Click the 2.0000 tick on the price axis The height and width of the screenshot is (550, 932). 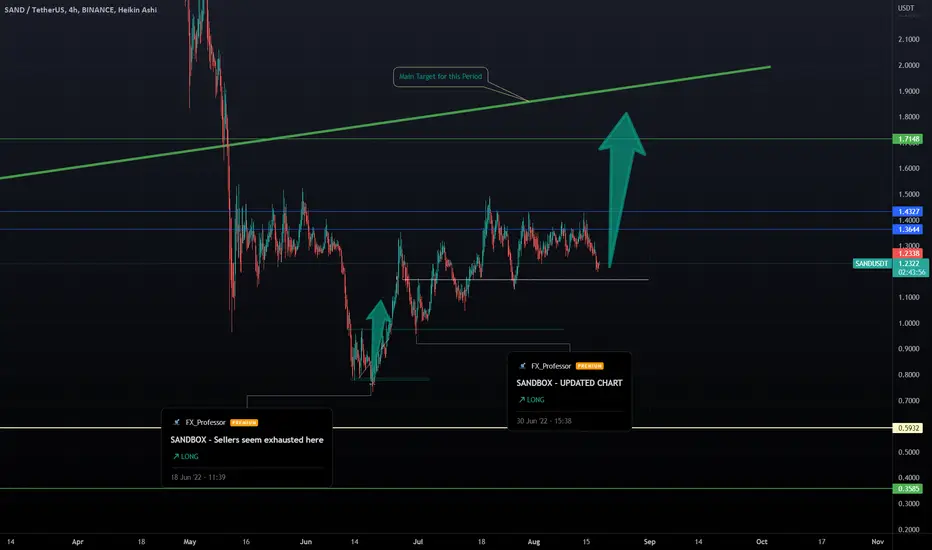[x=909, y=65]
